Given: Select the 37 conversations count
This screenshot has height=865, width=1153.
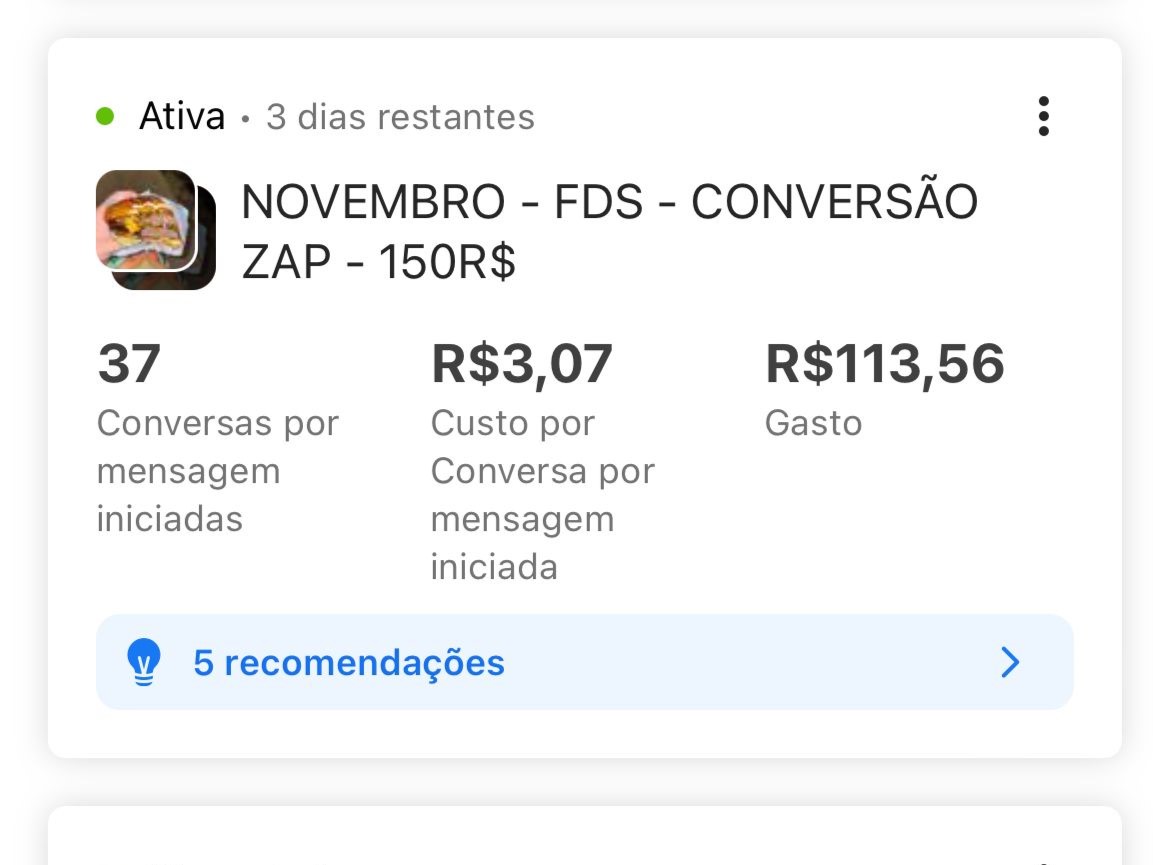Looking at the screenshot, I should [129, 363].
